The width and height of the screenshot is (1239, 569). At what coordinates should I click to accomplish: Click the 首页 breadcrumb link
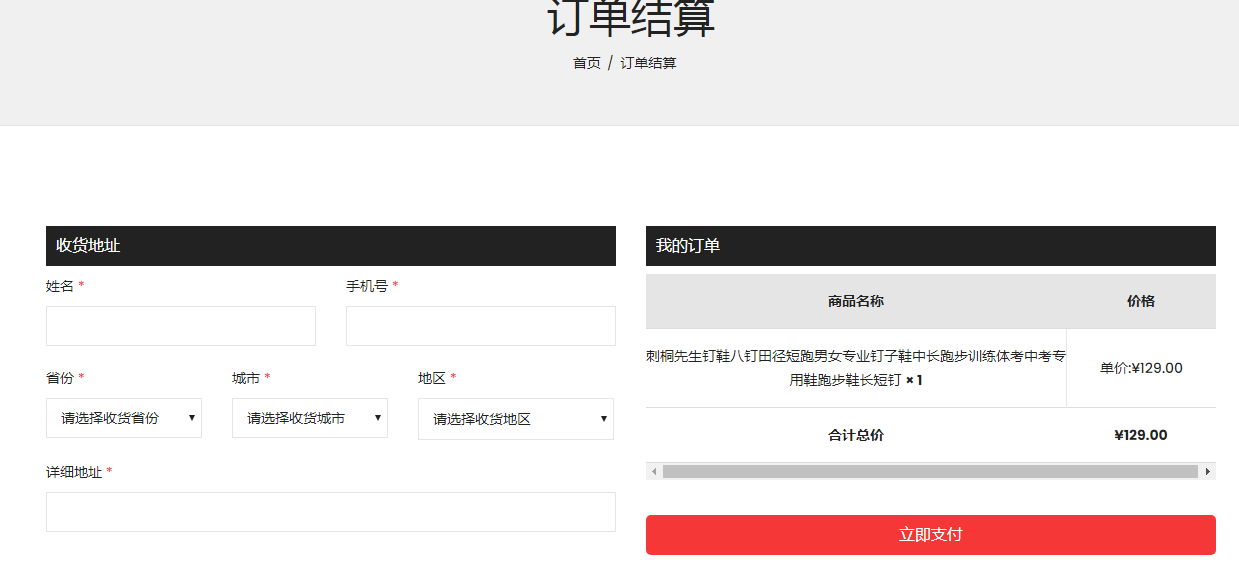coord(586,63)
